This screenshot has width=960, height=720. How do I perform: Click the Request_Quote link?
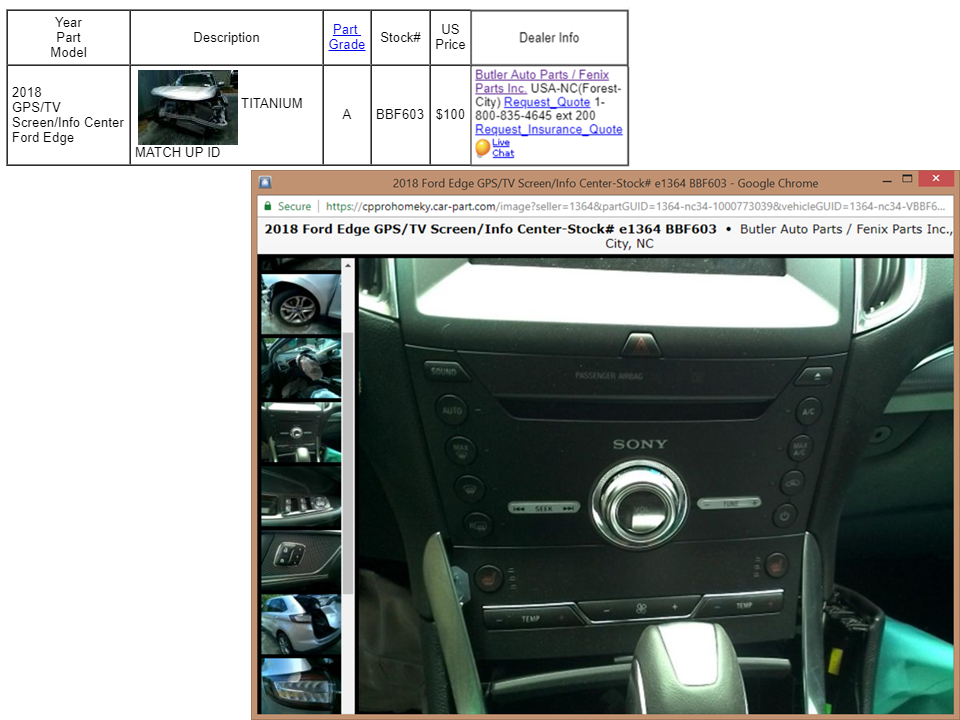pos(547,102)
